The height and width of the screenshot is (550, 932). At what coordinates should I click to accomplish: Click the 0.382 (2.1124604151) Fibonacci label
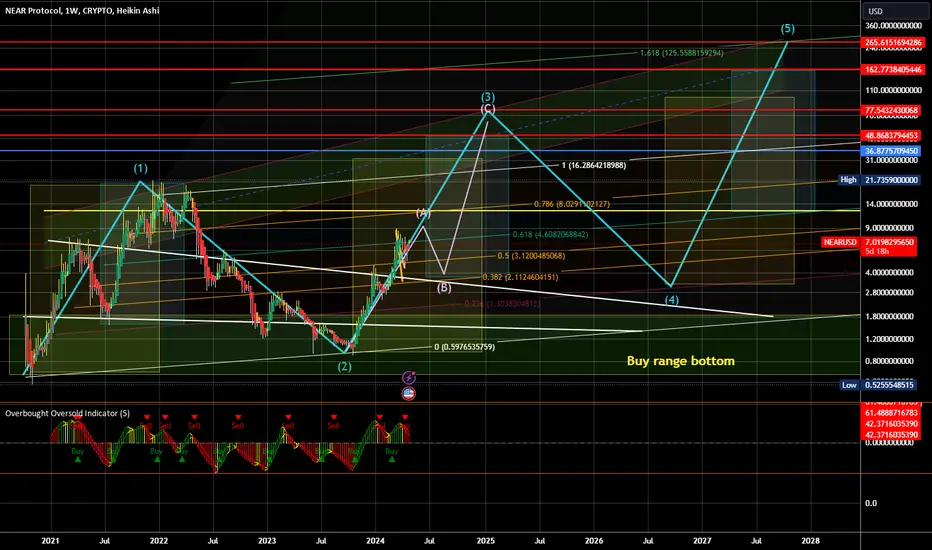point(521,277)
